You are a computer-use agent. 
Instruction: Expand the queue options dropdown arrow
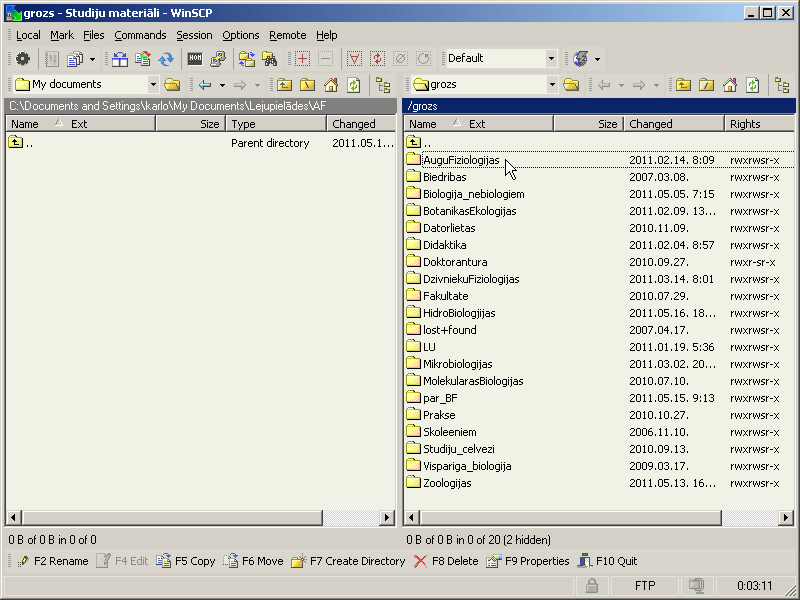click(x=92, y=59)
